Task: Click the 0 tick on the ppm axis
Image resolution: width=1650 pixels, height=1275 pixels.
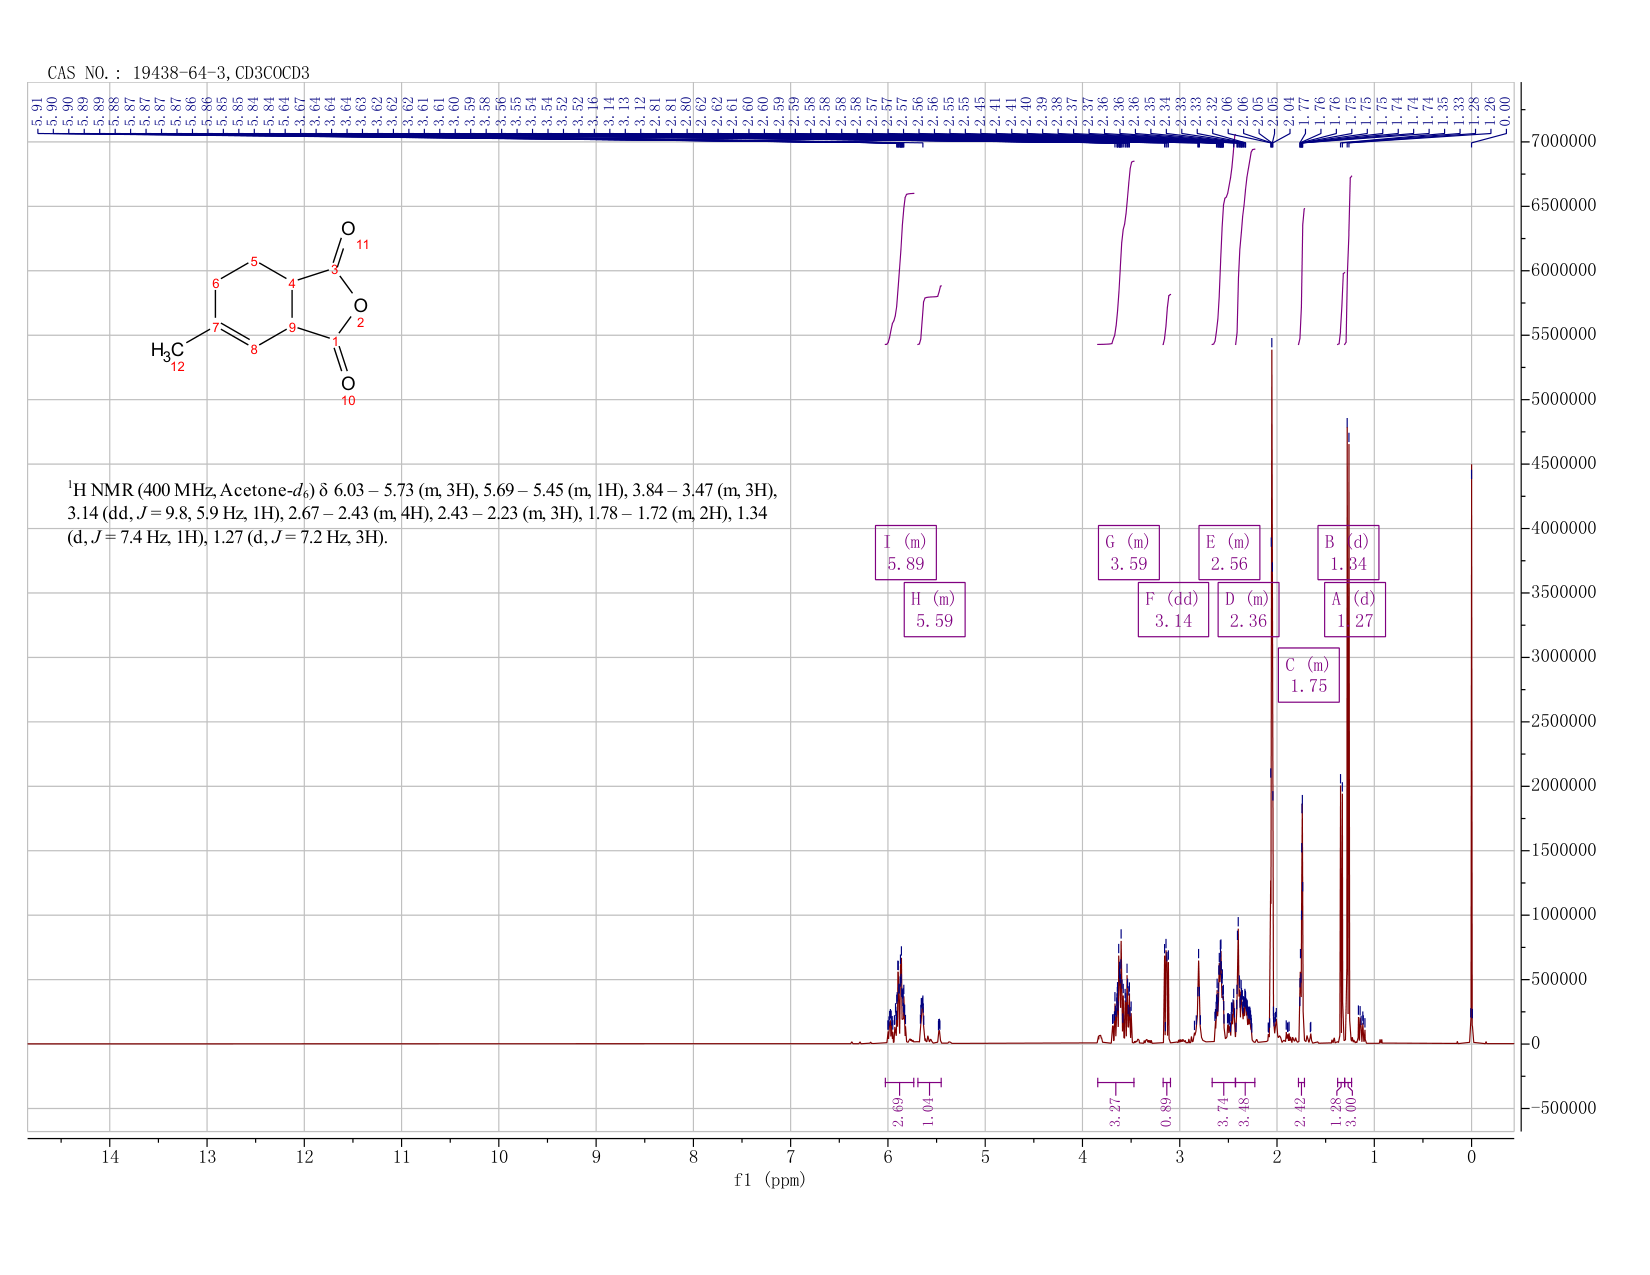Action: click(x=1471, y=1157)
